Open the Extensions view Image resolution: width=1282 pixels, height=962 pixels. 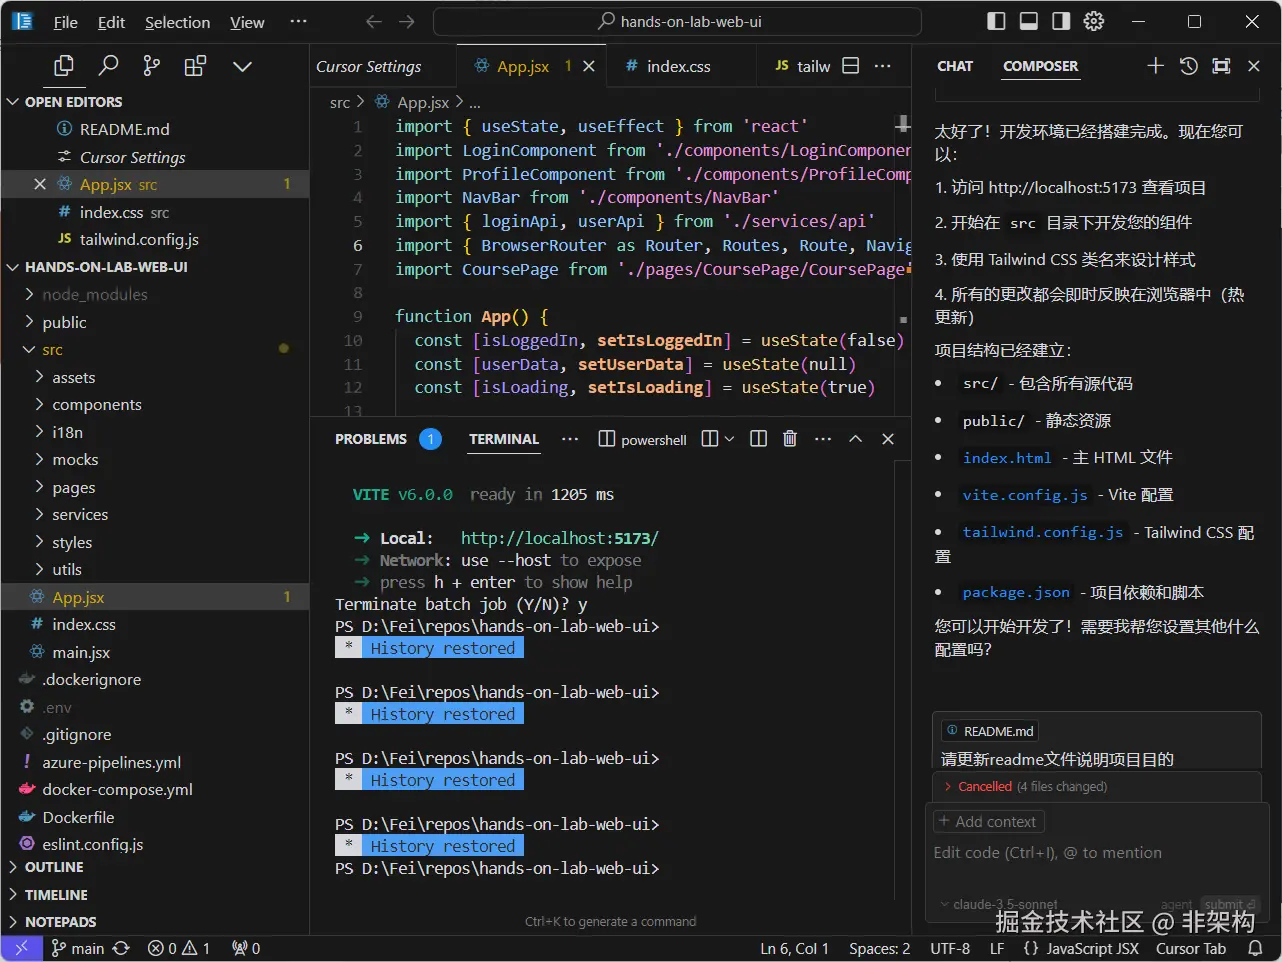coord(195,66)
